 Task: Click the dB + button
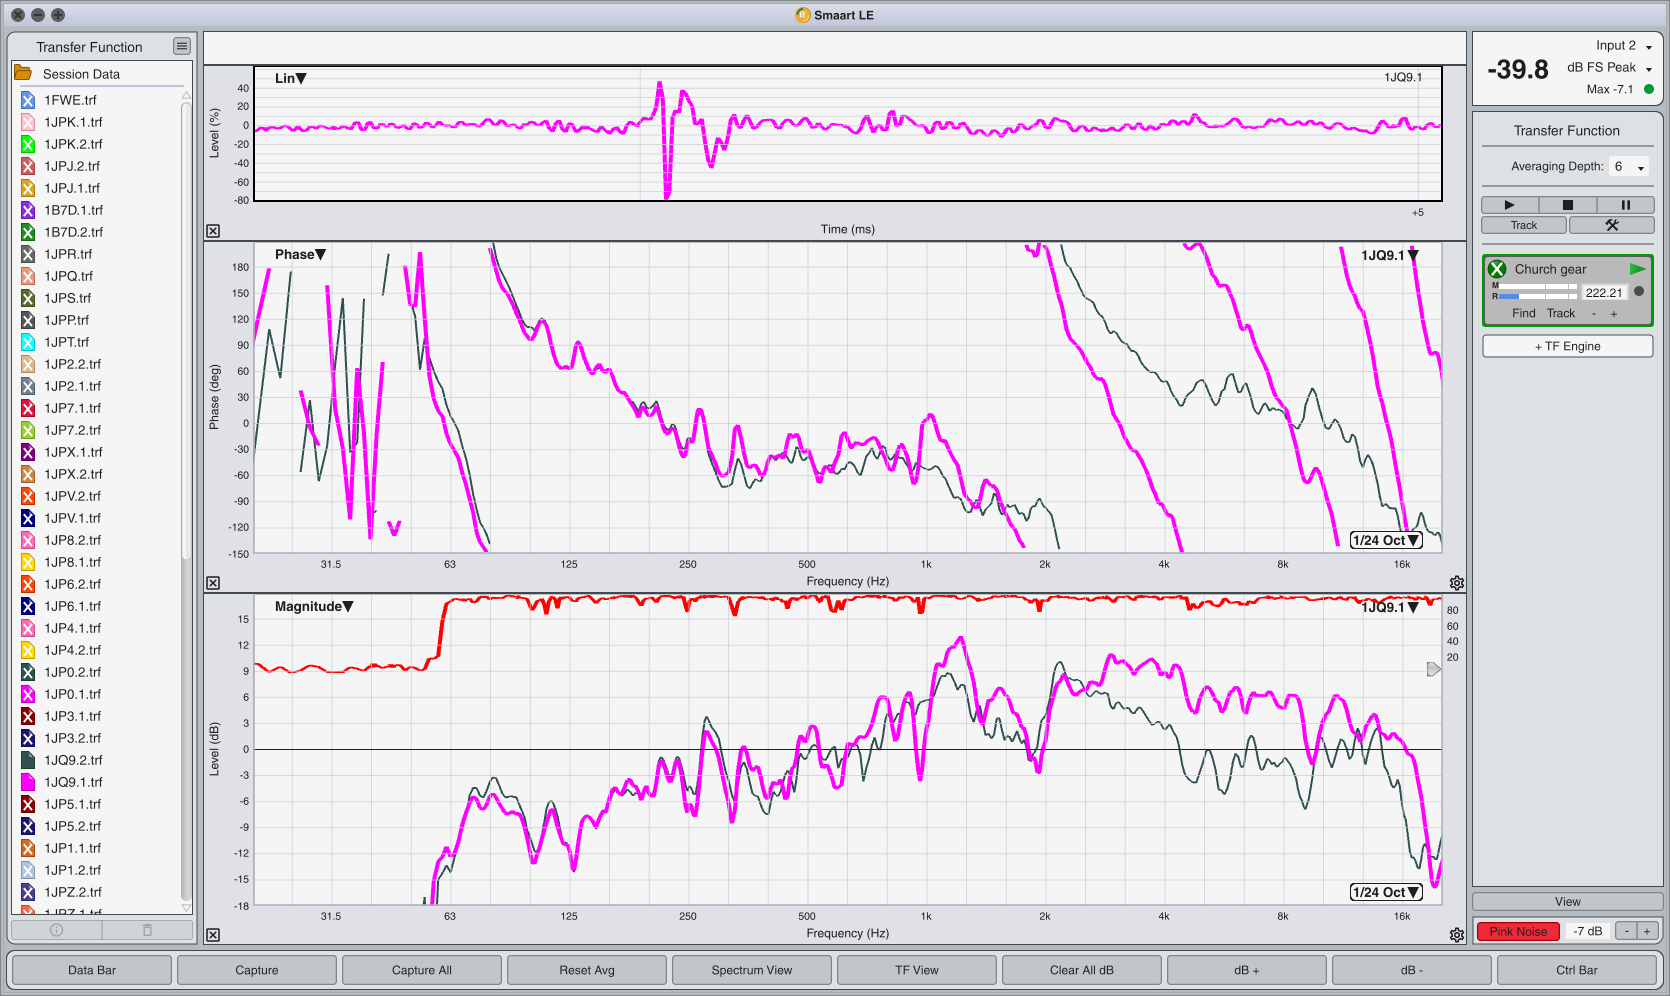coord(1247,970)
